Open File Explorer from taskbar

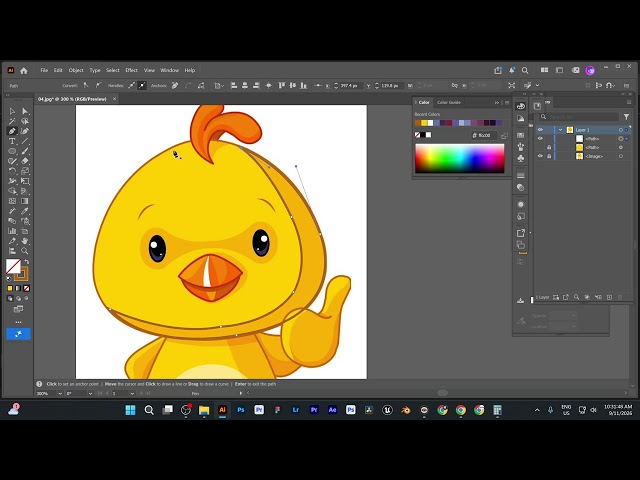[204, 410]
